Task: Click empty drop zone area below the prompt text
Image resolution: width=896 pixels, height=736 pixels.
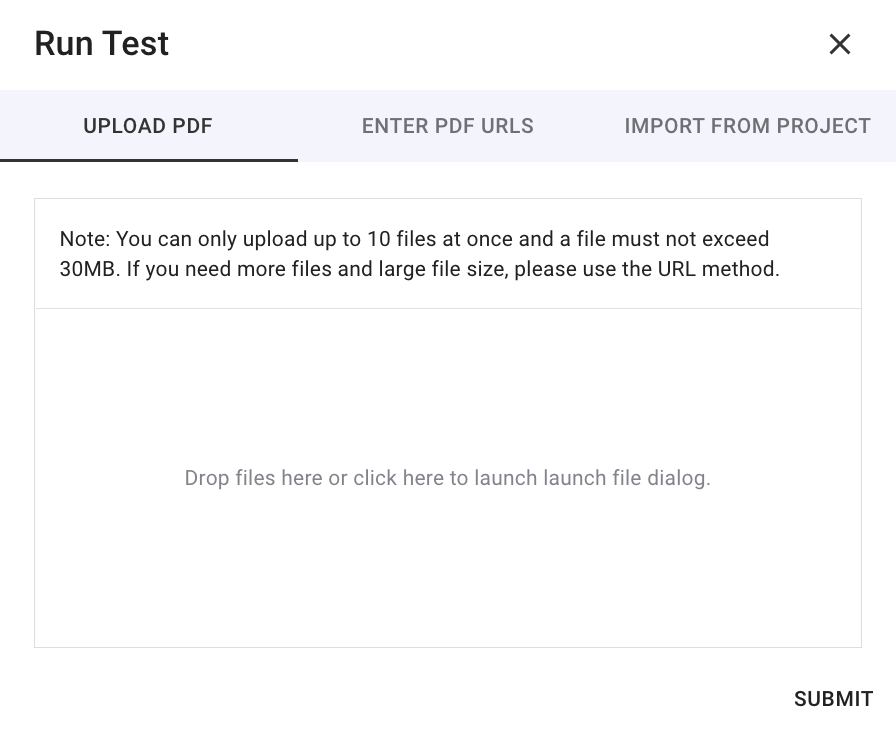Action: click(447, 580)
